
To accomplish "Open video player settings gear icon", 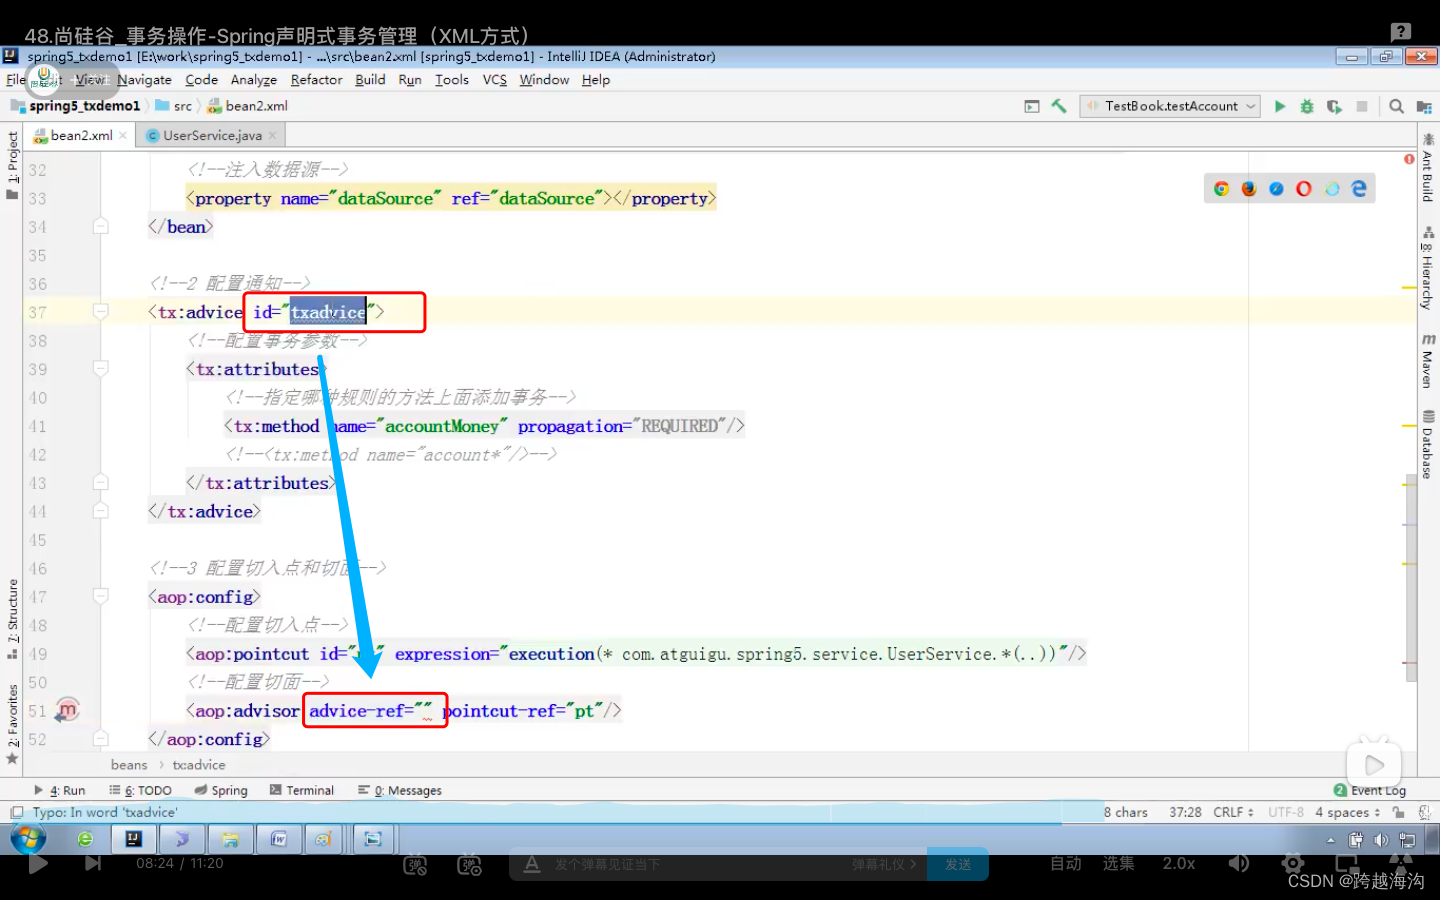I will (x=1293, y=863).
